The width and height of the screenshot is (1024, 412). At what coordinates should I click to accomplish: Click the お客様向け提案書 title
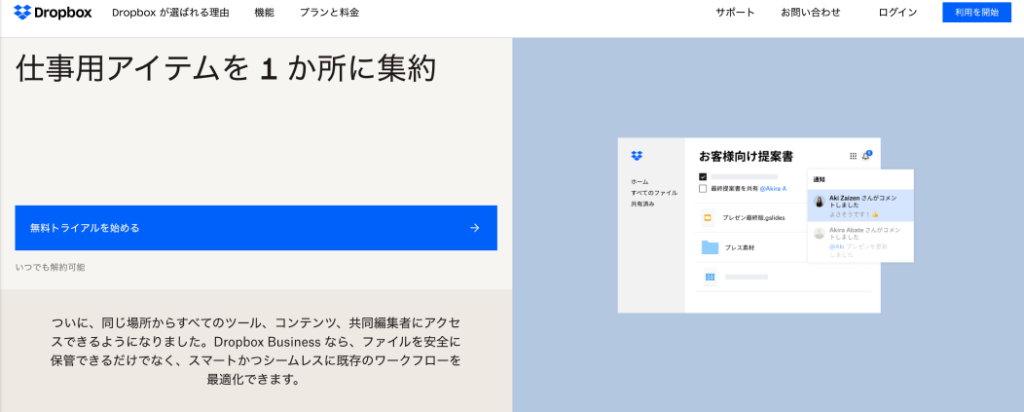[x=746, y=157]
